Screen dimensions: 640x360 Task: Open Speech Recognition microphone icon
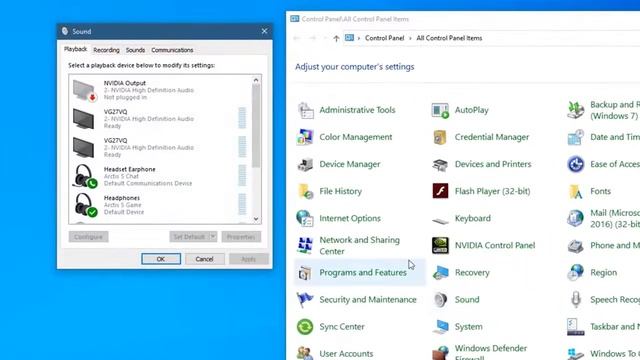tap(576, 300)
